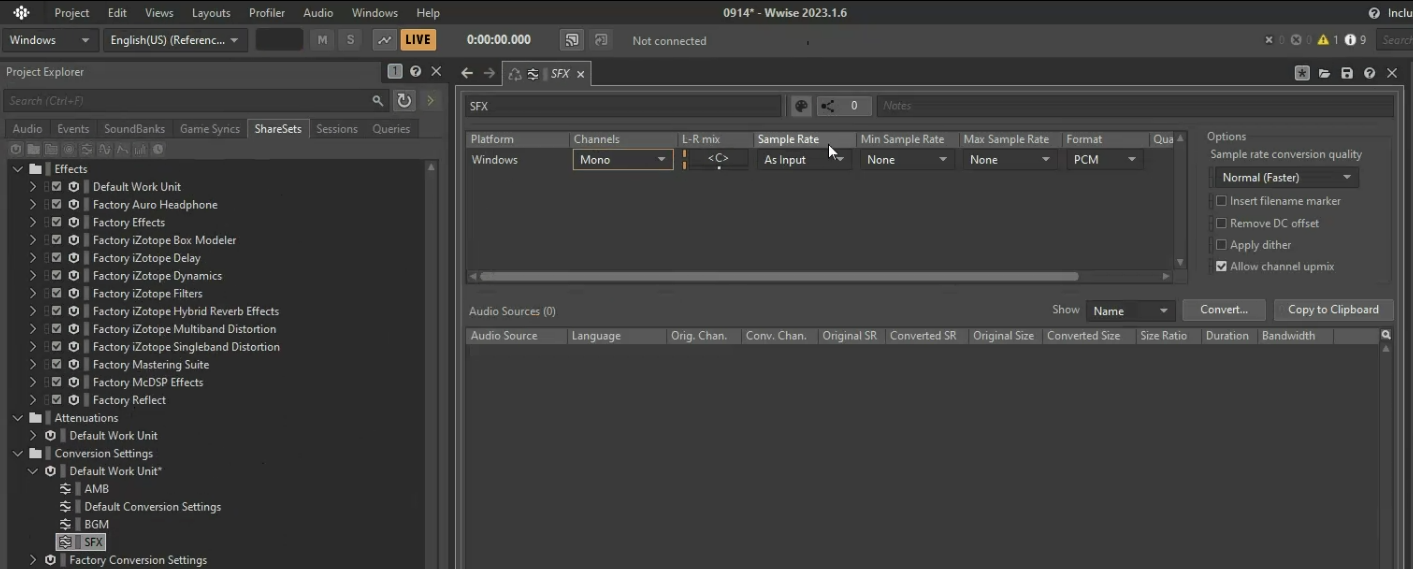Enable Apply dither checkbox
Viewport: 1413px width, 569px height.
pyautogui.click(x=1221, y=245)
